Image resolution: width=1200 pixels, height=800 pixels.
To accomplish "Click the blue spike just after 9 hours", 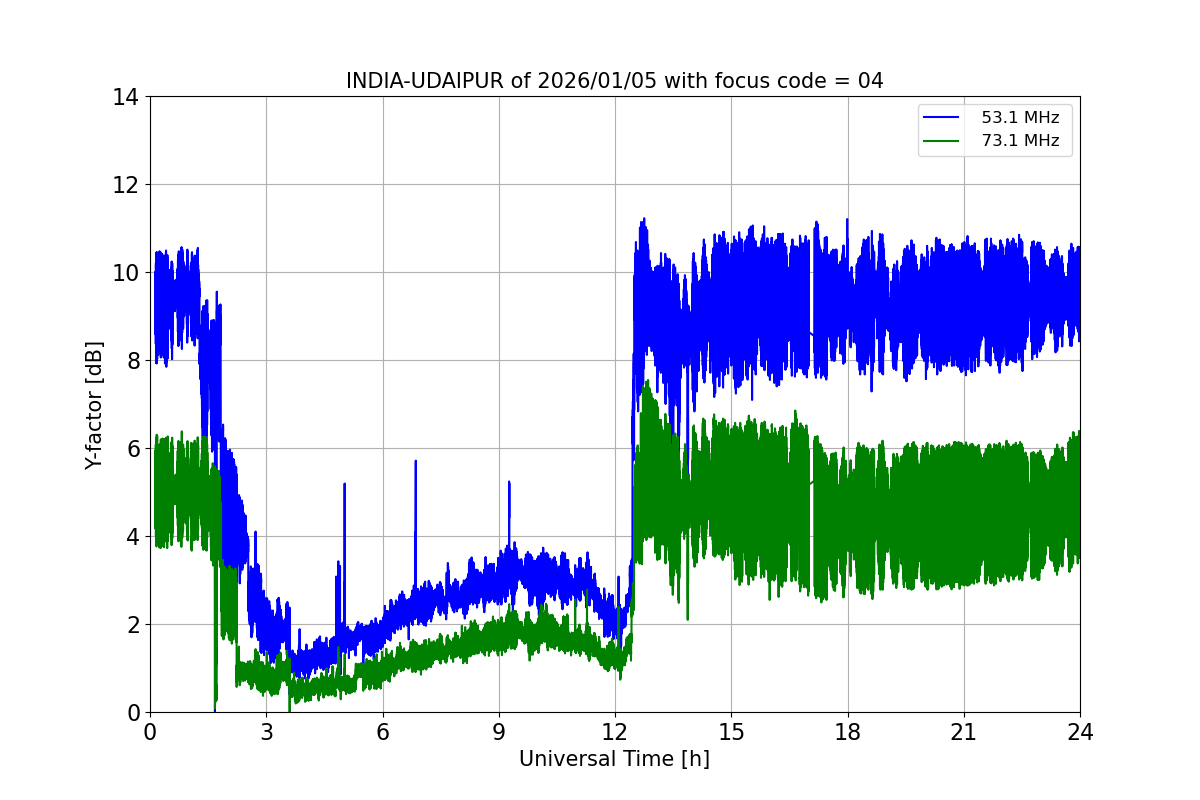I will (x=509, y=515).
